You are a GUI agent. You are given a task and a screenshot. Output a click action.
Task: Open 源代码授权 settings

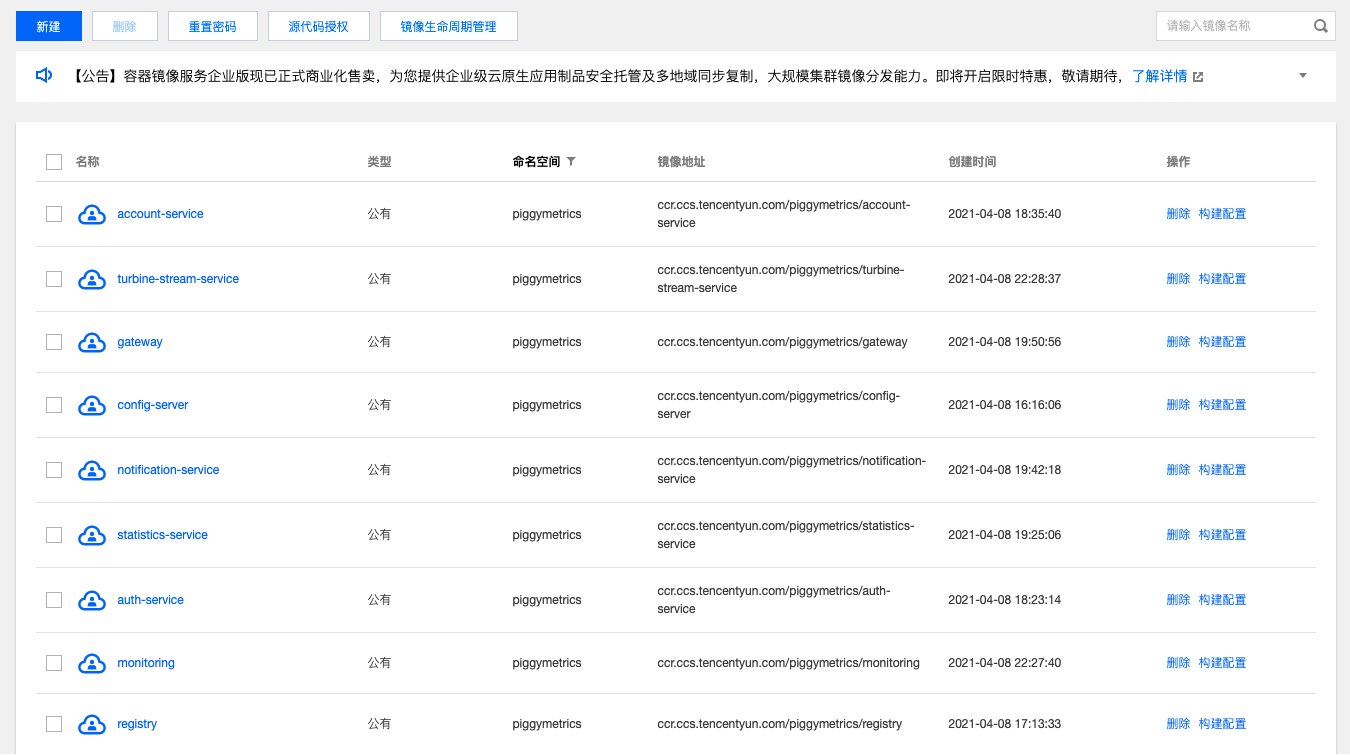319,27
